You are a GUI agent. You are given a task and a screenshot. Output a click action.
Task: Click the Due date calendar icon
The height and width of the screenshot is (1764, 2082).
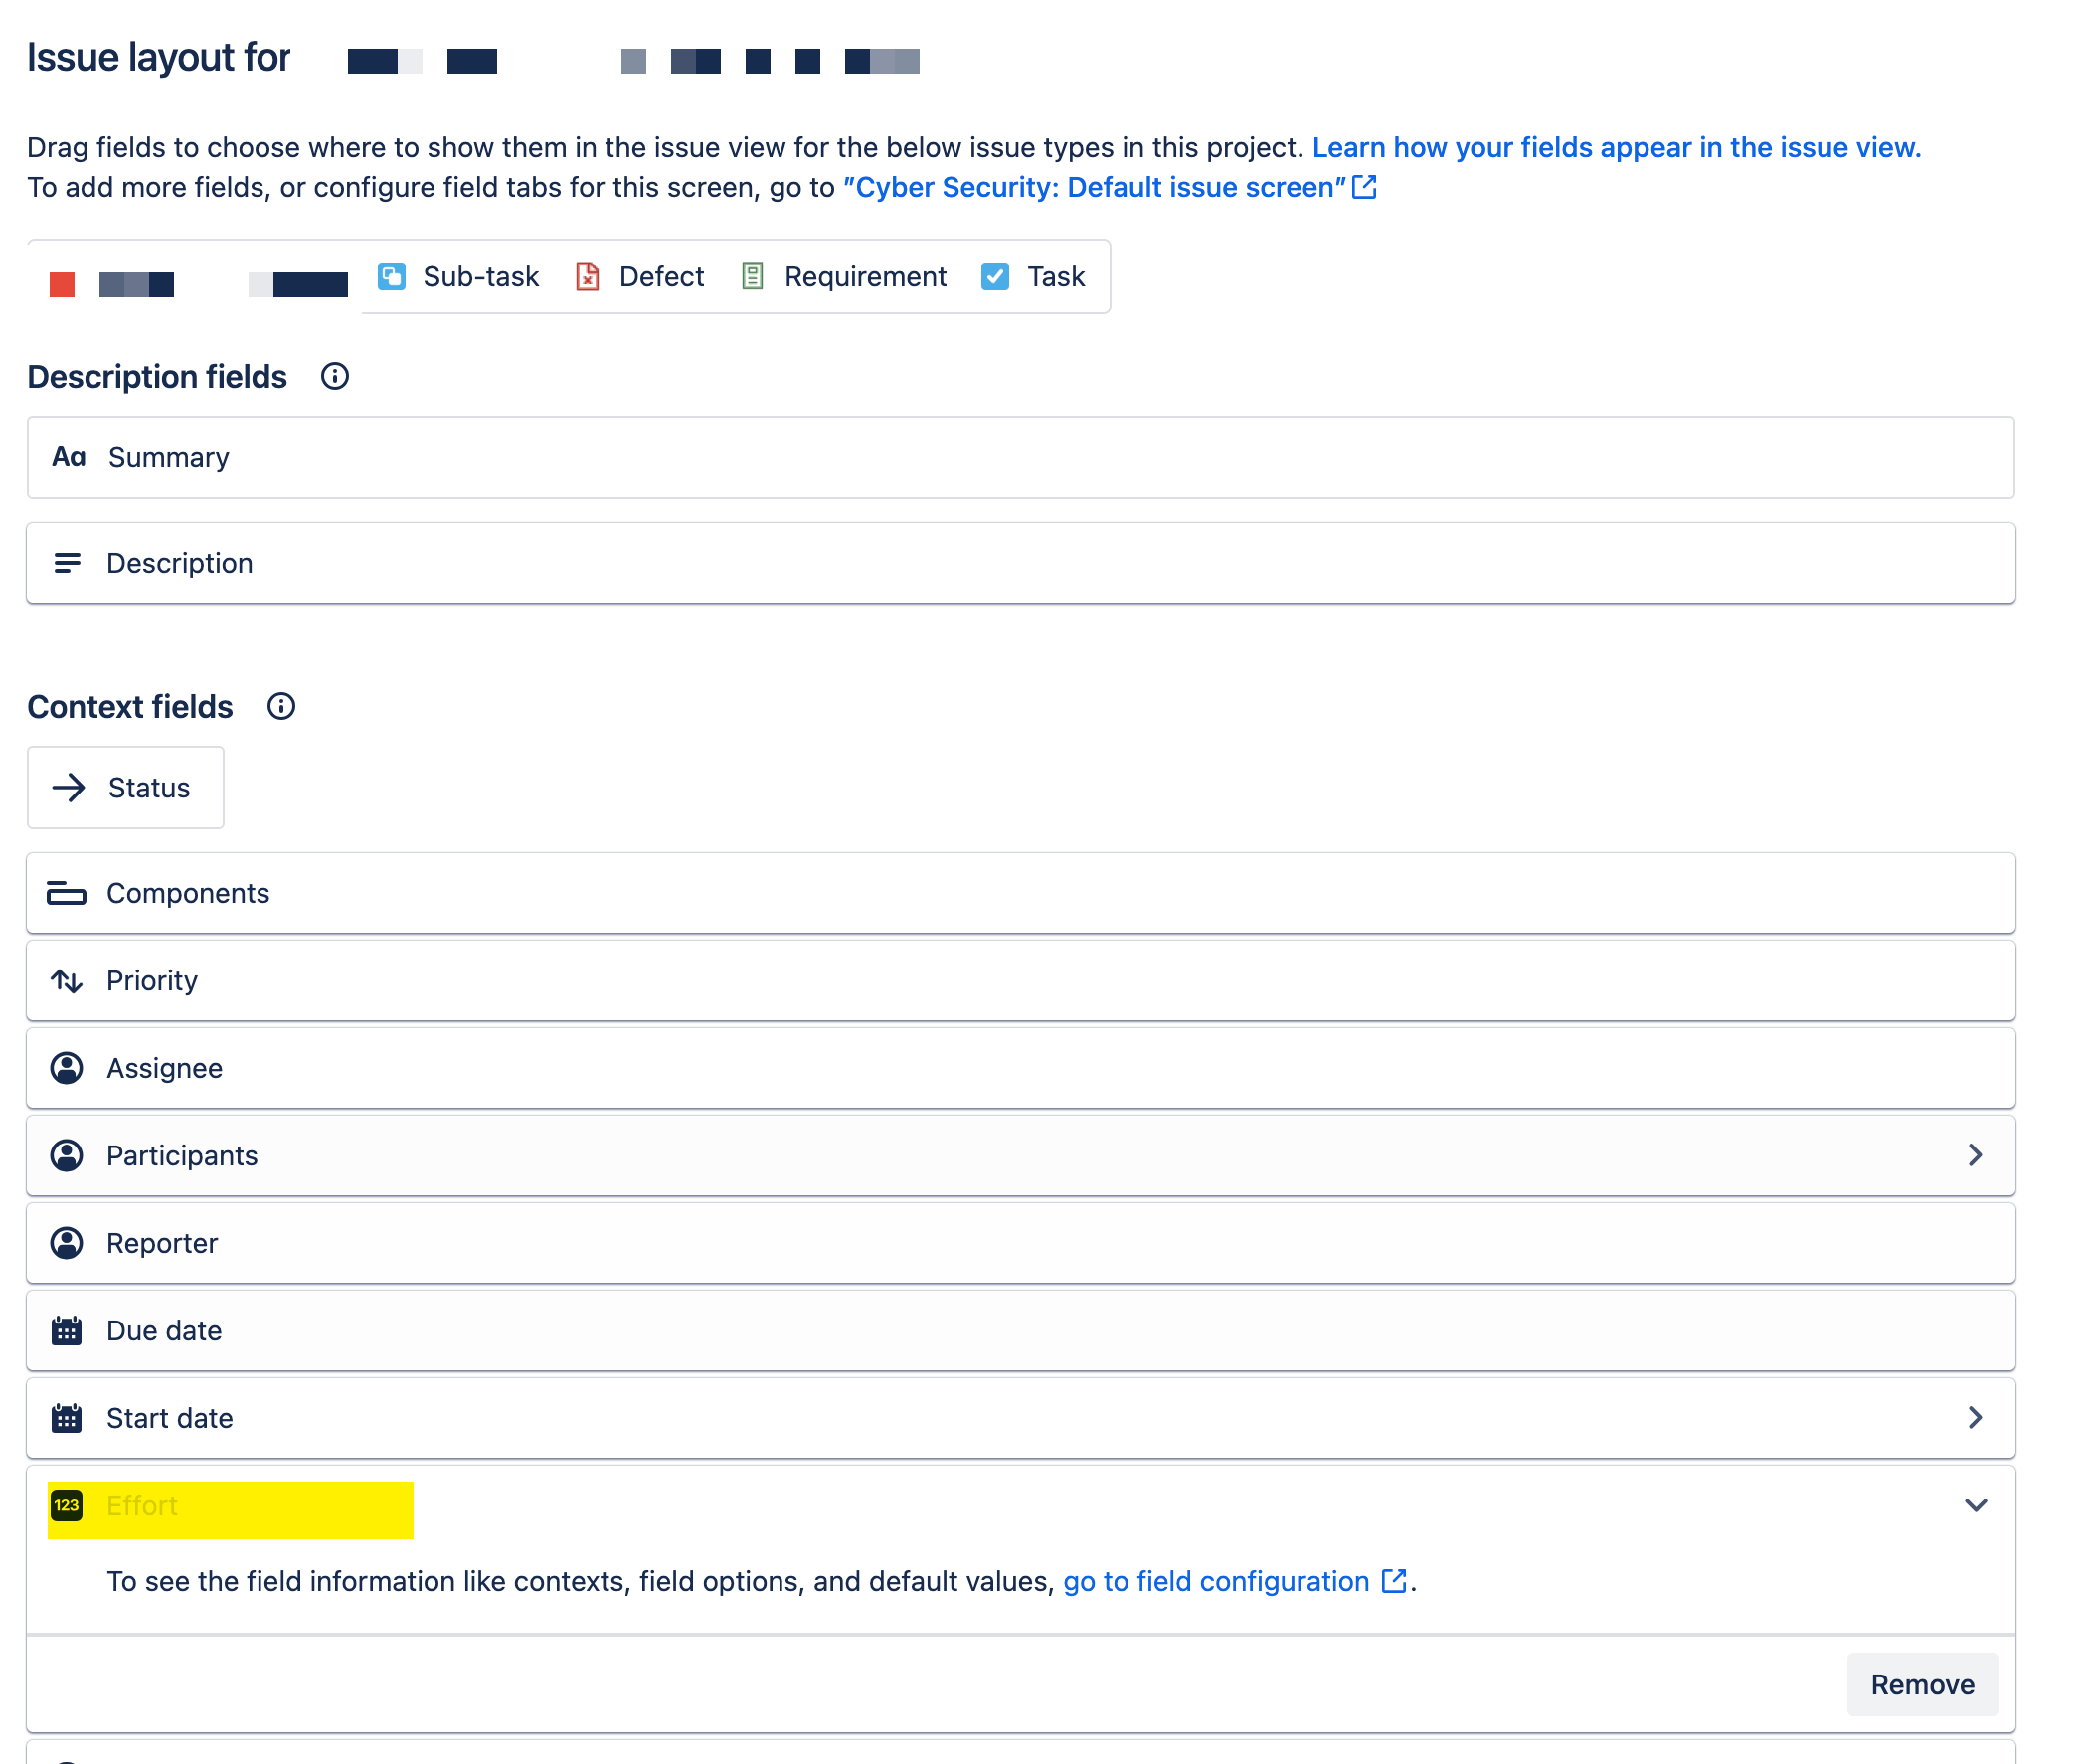pyautogui.click(x=66, y=1330)
